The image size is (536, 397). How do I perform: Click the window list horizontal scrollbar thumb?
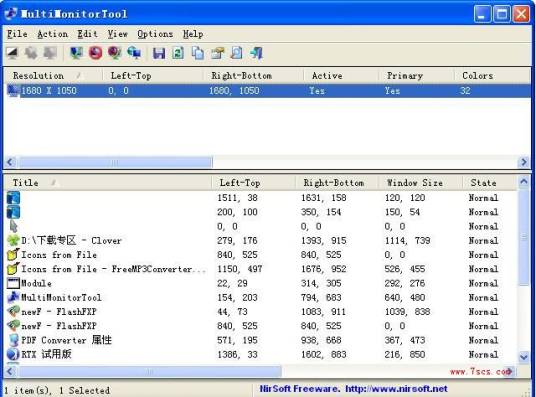(150, 371)
